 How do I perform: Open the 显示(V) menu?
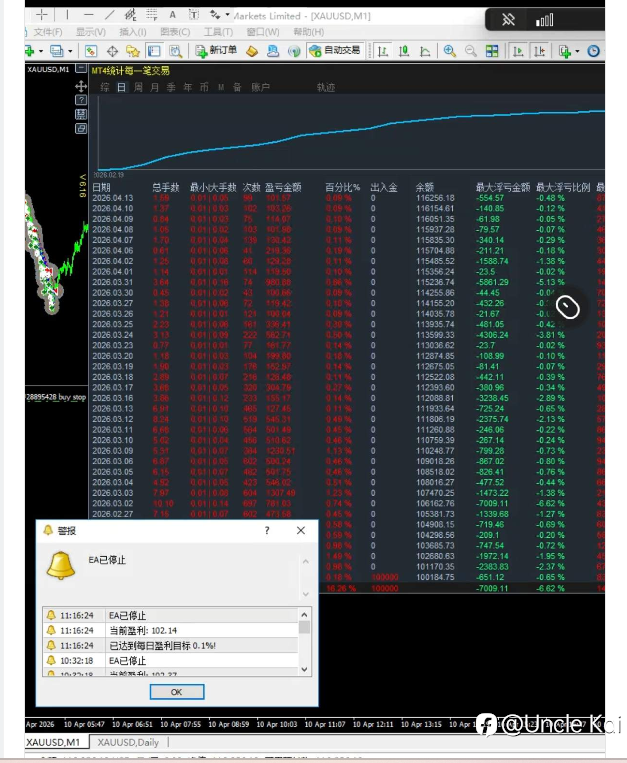coord(90,32)
